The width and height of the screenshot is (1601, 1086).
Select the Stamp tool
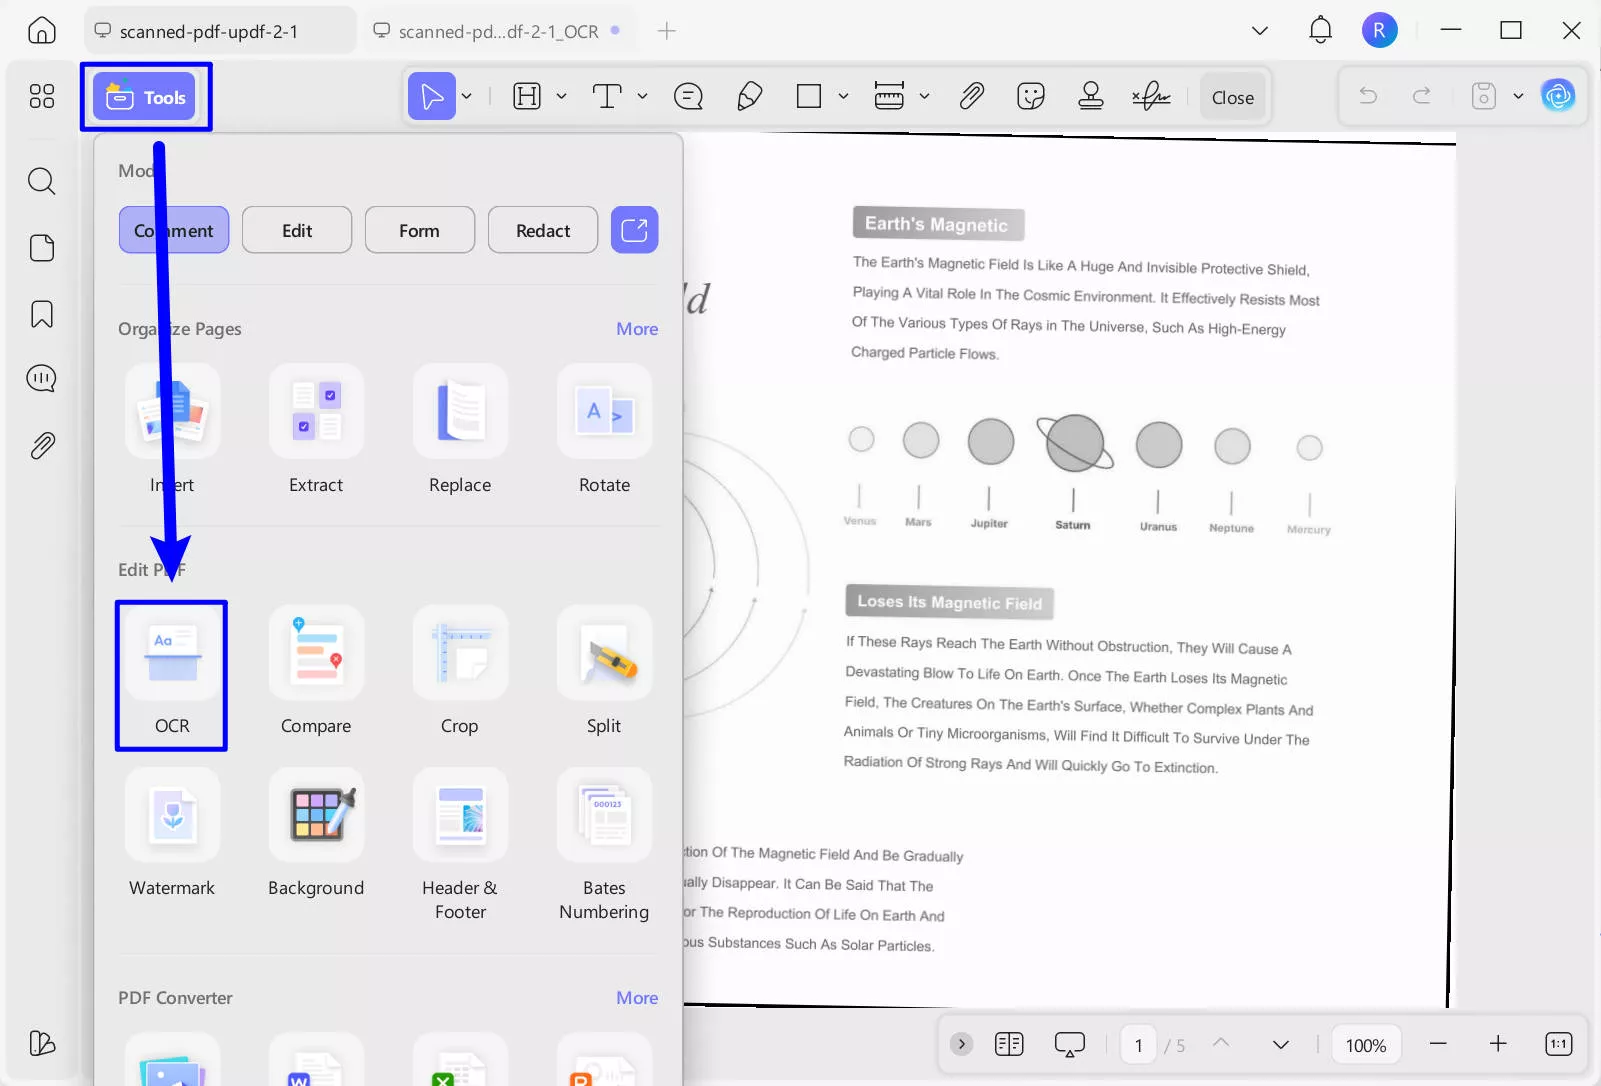click(1090, 96)
